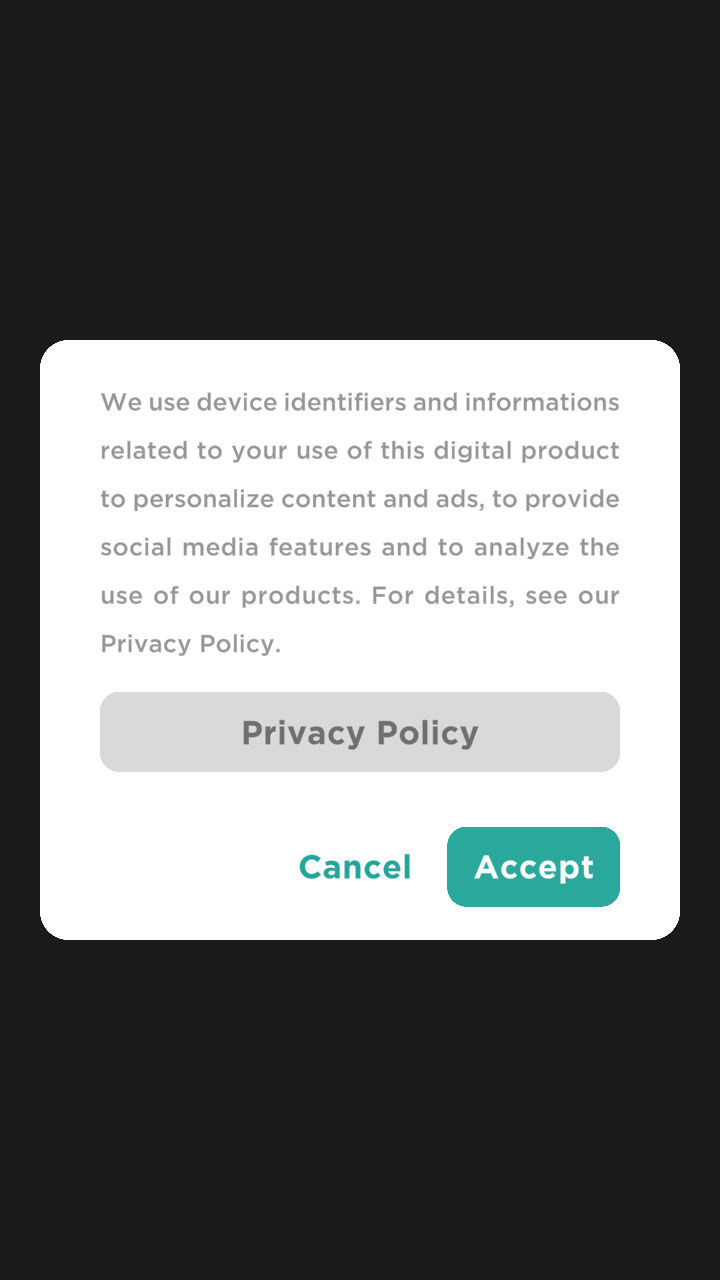Viewport: 720px width, 1280px height.
Task: View details via the Privacy Policy button
Action: pos(360,732)
